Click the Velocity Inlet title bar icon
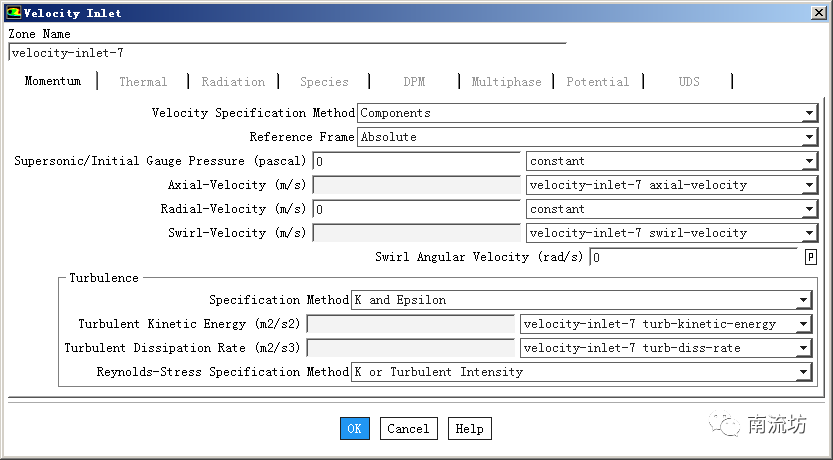 [x=13, y=13]
